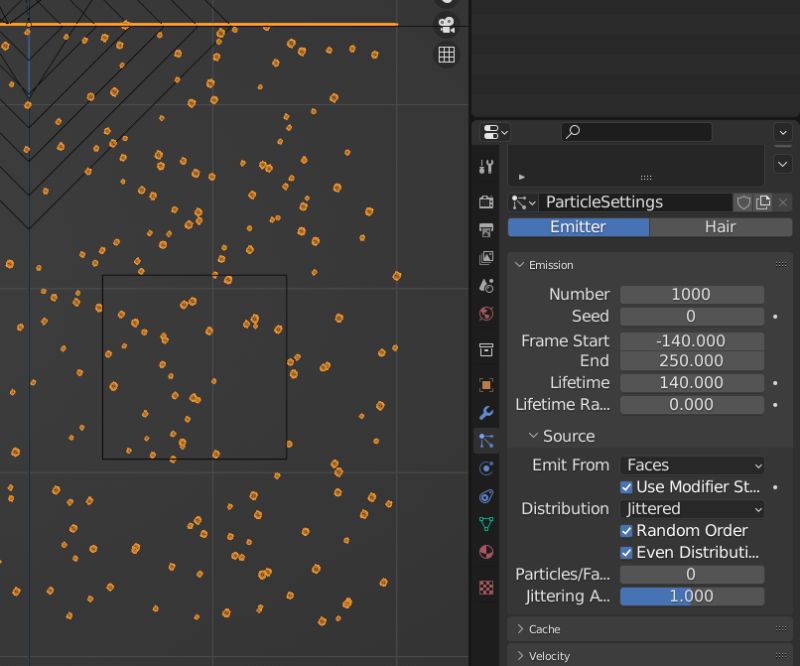
Task: Toggle the viewport camera view icon
Action: (446, 25)
